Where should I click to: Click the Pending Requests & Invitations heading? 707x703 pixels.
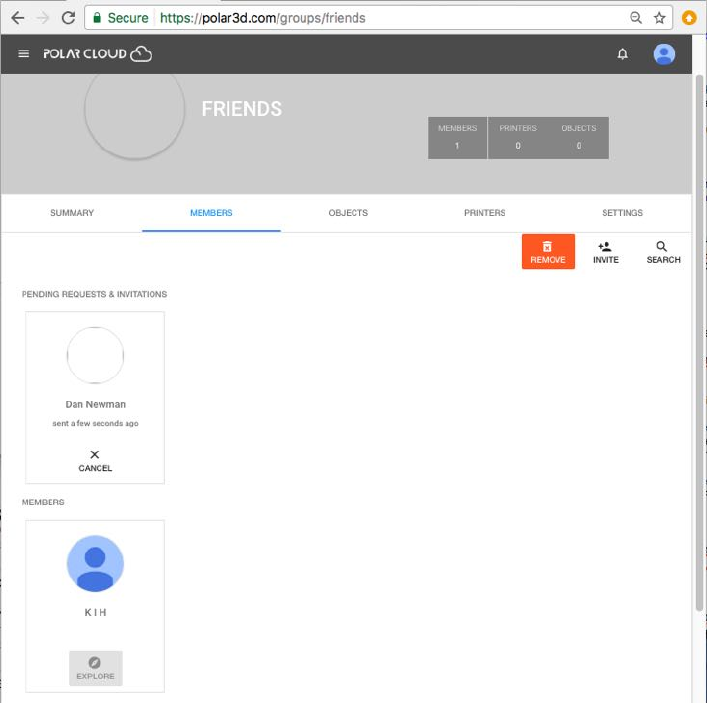click(x=94, y=294)
